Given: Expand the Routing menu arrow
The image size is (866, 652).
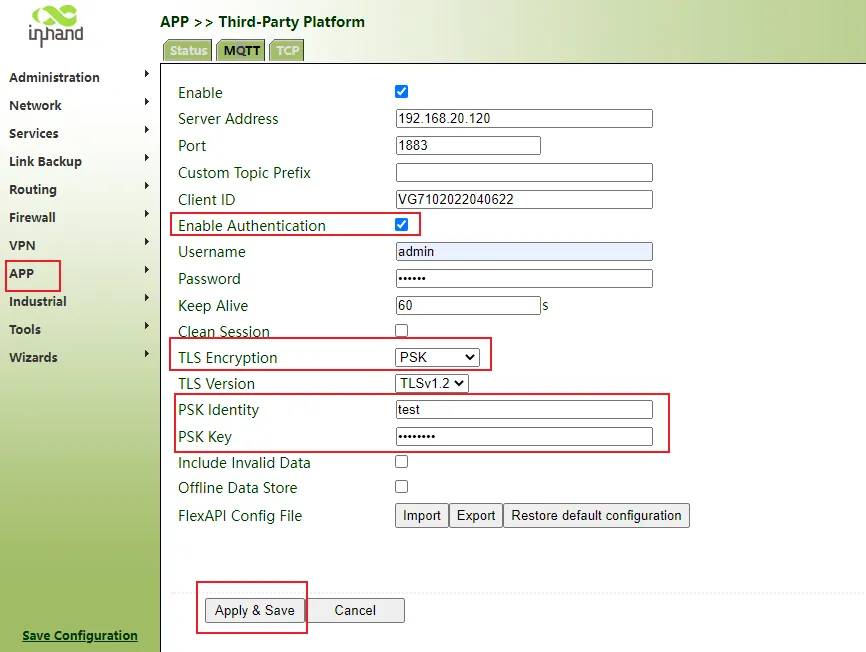Looking at the screenshot, I should pos(146,185).
